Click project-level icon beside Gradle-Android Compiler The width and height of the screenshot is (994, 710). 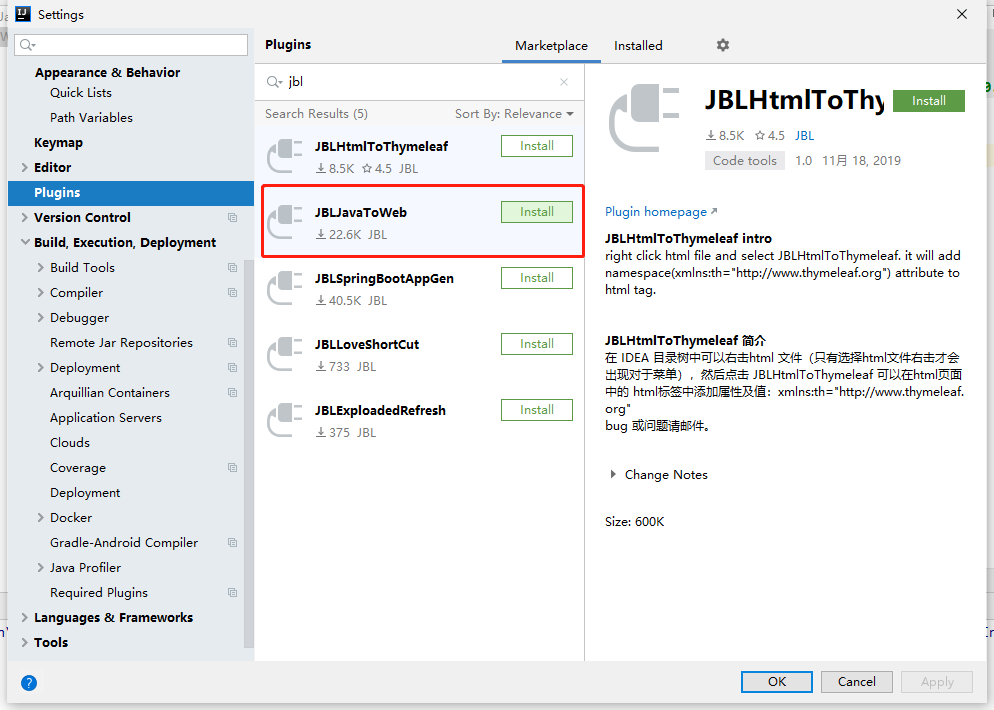point(233,543)
